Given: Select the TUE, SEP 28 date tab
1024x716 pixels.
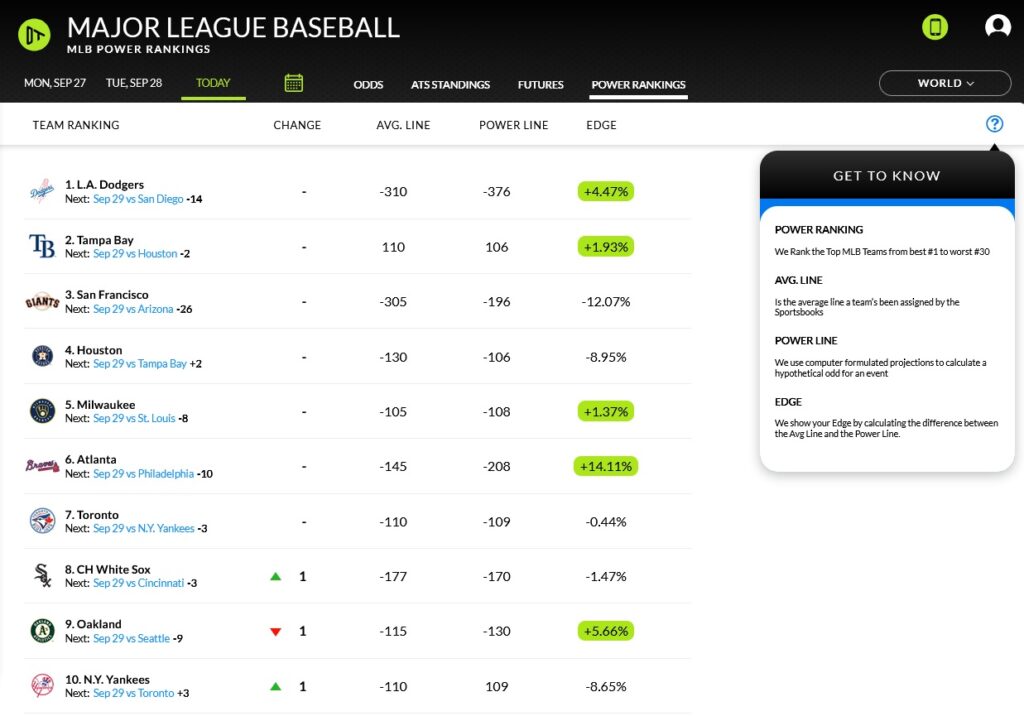Looking at the screenshot, I should [x=134, y=83].
